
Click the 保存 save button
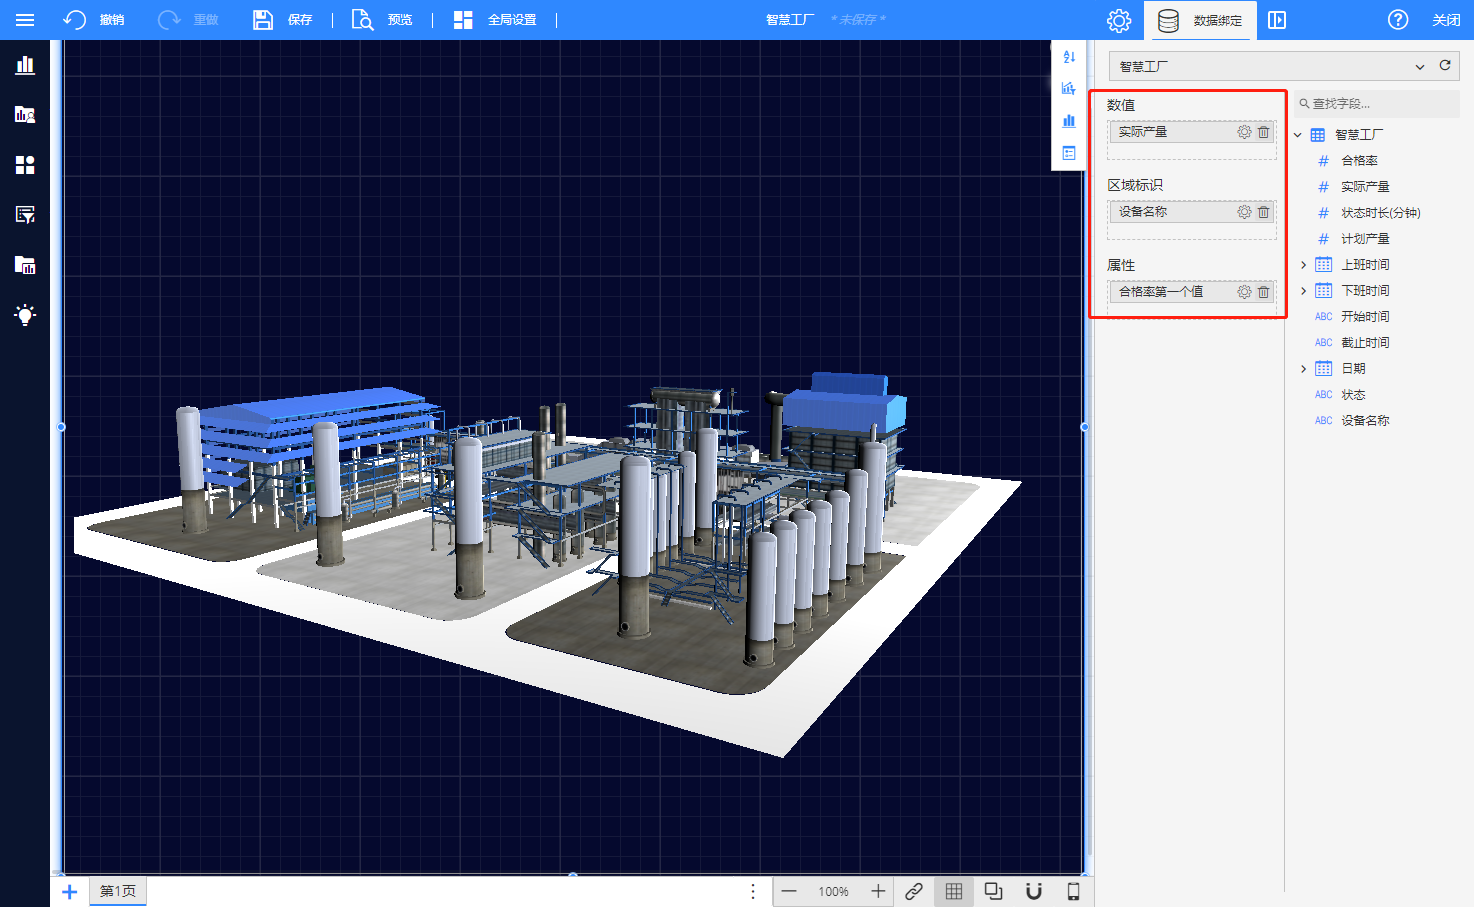tap(282, 20)
